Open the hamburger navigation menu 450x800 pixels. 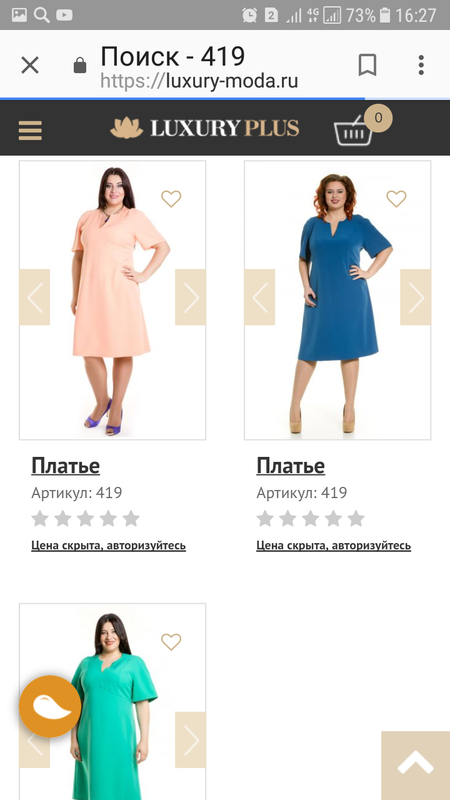tap(30, 130)
